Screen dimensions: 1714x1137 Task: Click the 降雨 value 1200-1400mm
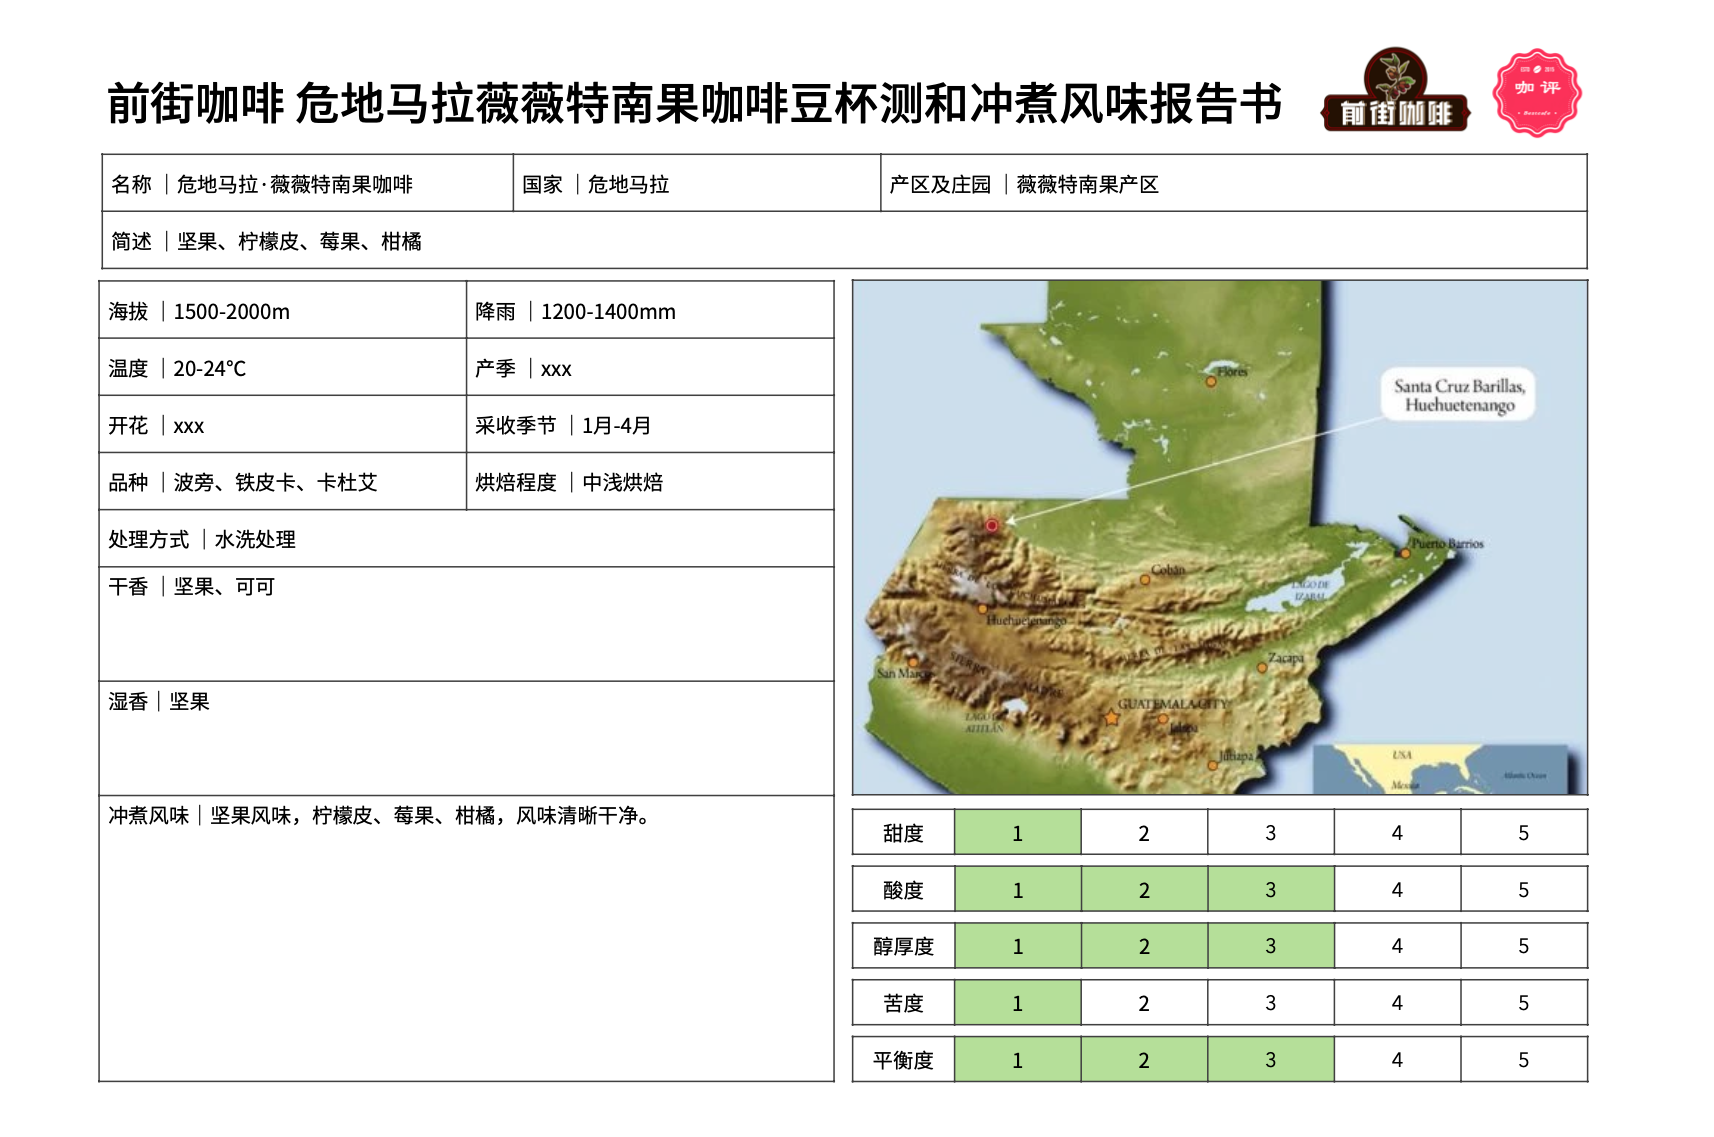608,311
